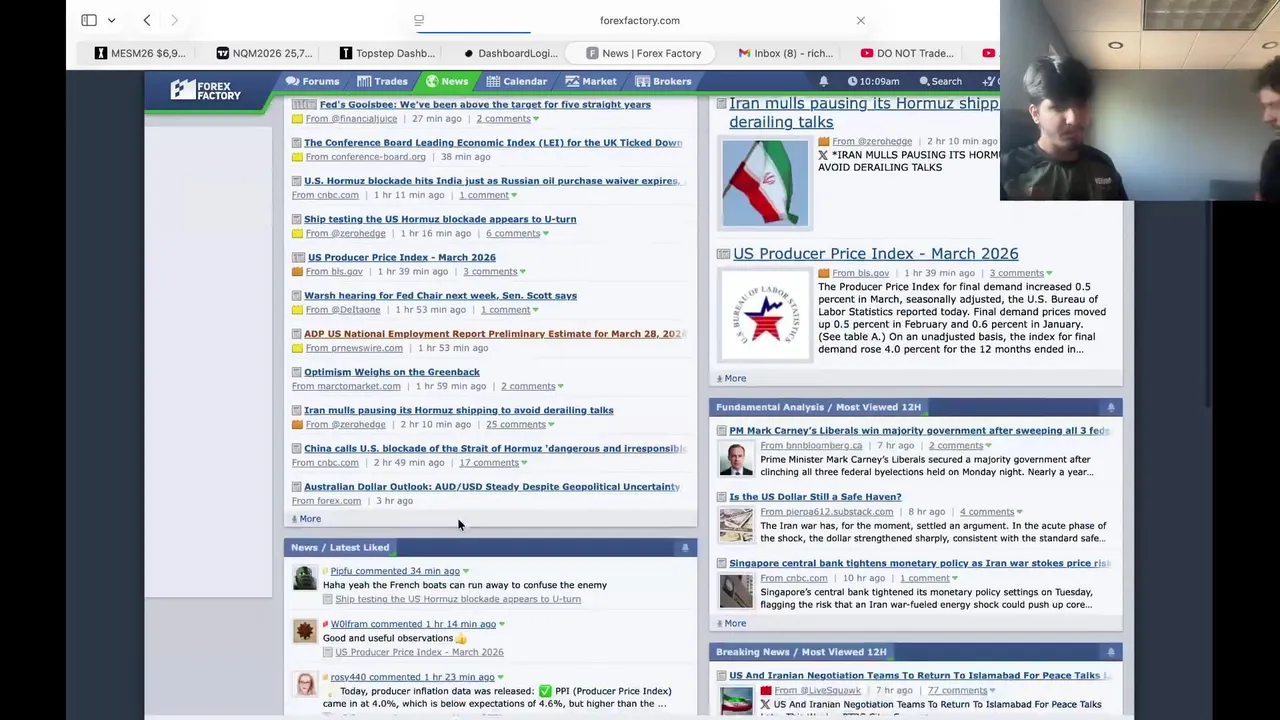Switch to the Topstep Dashb... browser tab
1280x720 pixels.
click(x=387, y=53)
